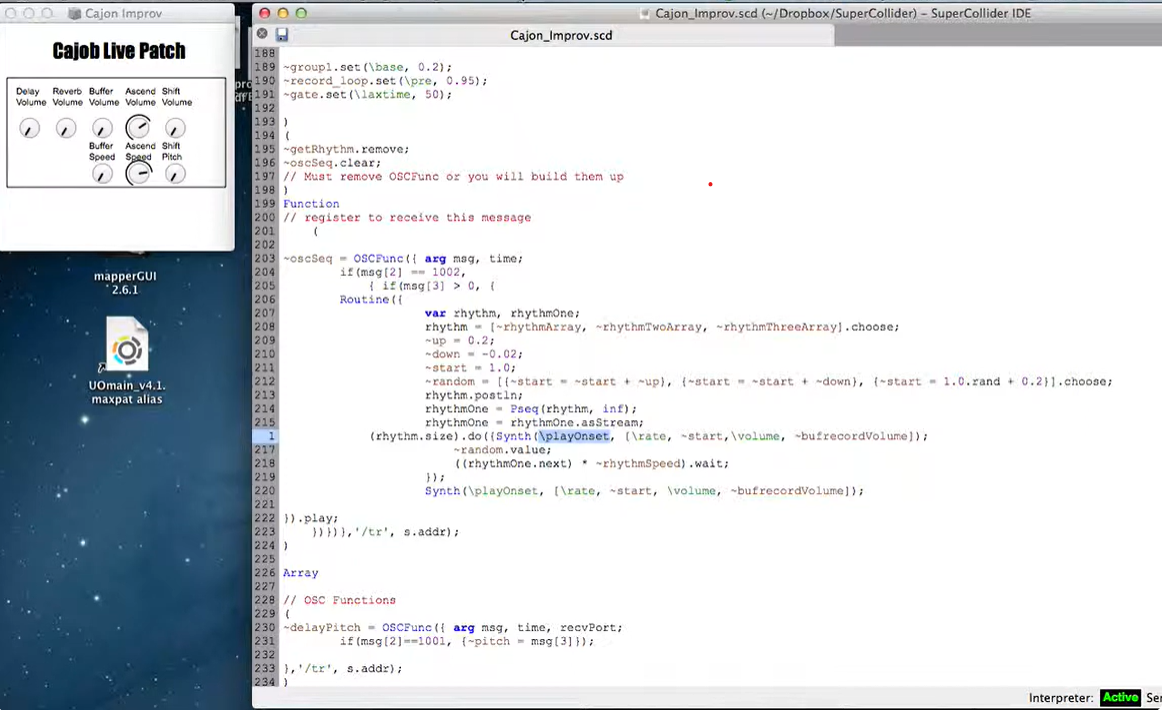Click '~groupl.set(\base, 0.2);' line

coord(368,67)
